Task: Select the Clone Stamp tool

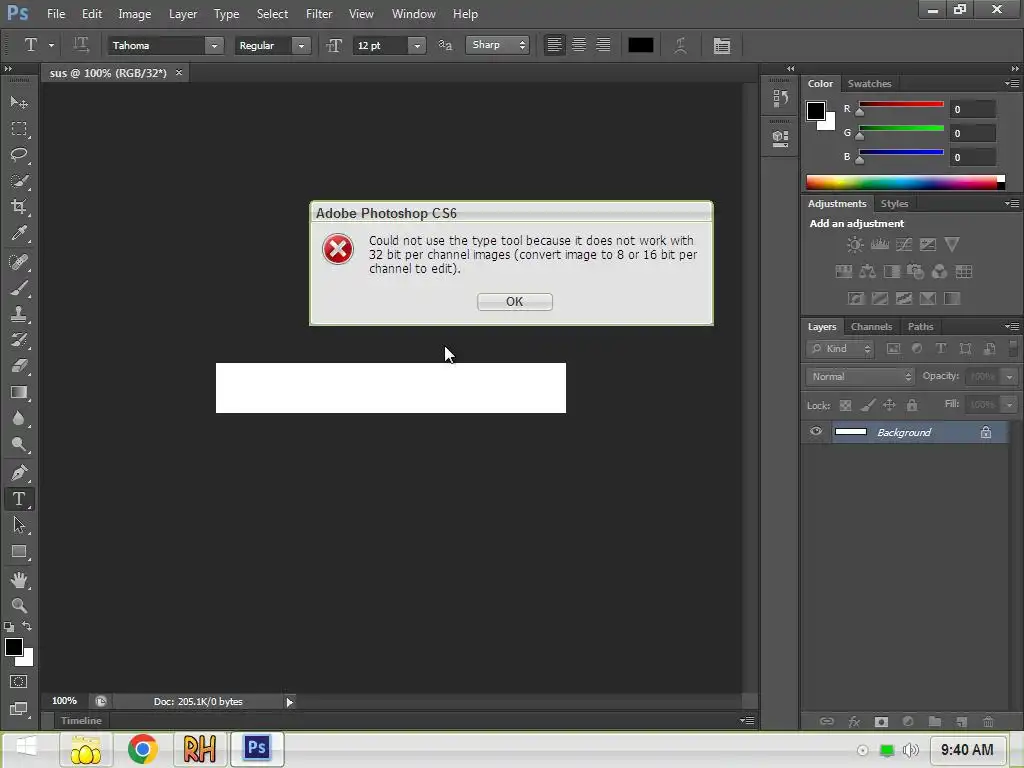Action: point(19,314)
